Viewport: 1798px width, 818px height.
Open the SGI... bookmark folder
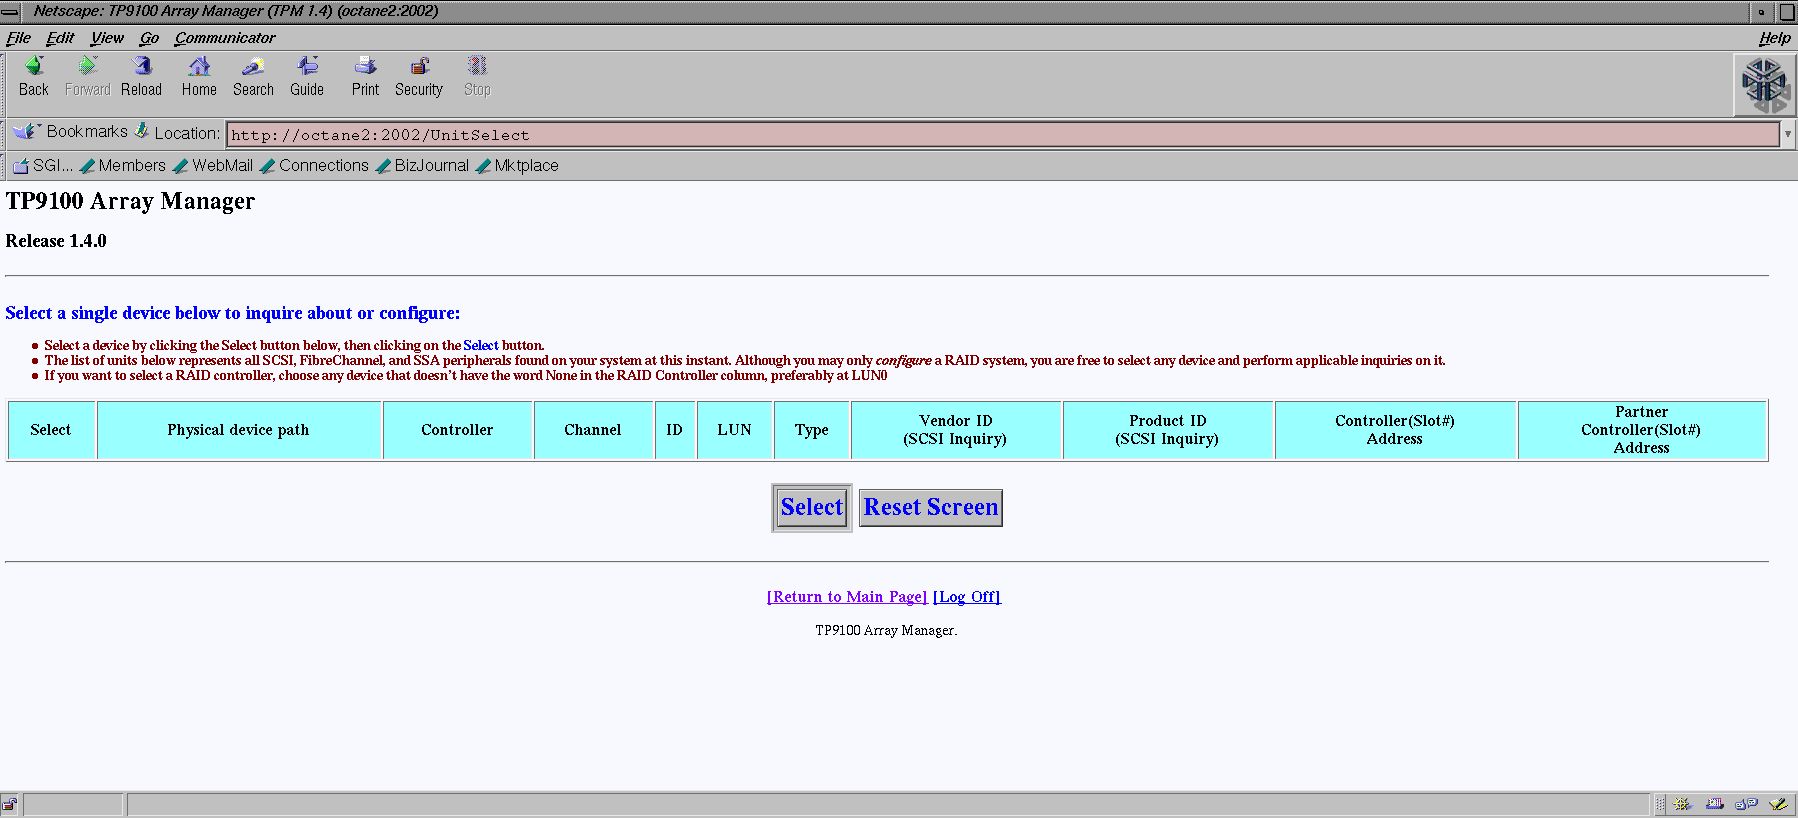(x=42, y=166)
